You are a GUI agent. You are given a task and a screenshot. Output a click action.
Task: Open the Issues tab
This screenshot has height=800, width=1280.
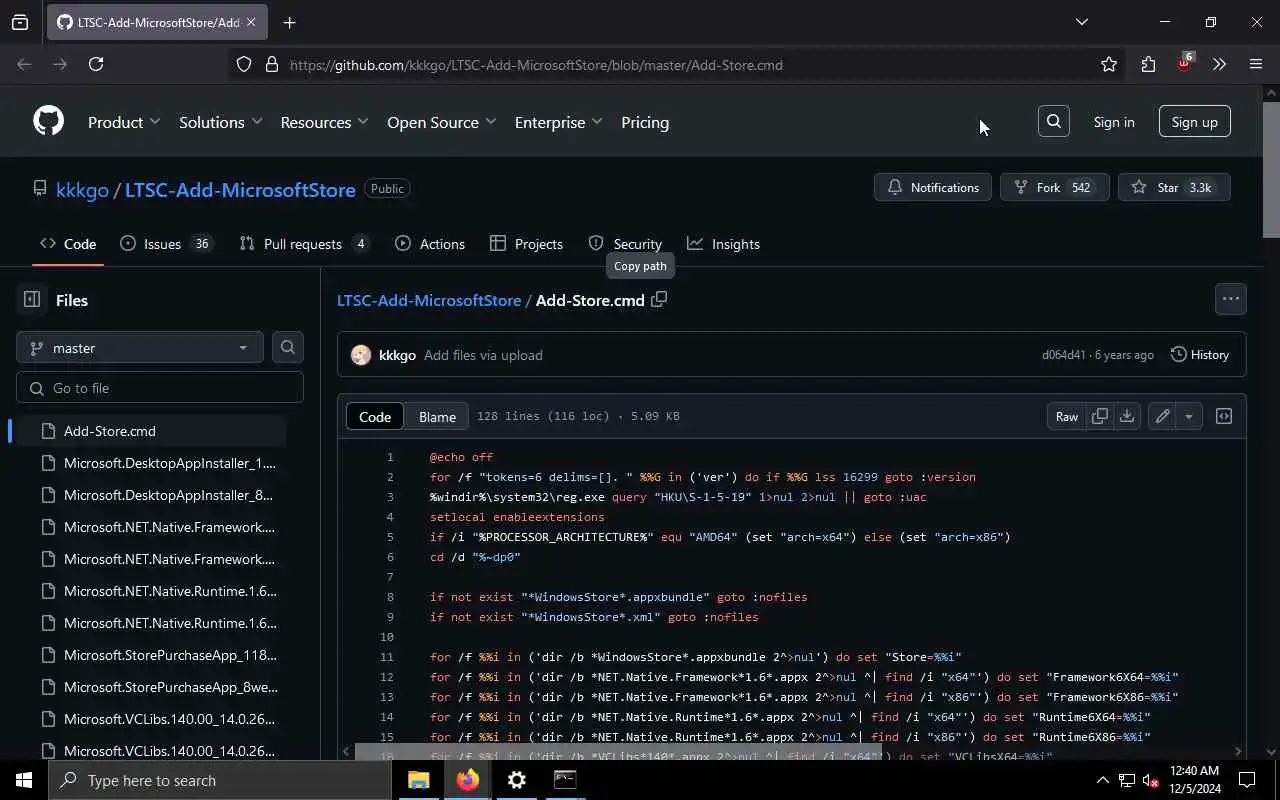pos(166,244)
